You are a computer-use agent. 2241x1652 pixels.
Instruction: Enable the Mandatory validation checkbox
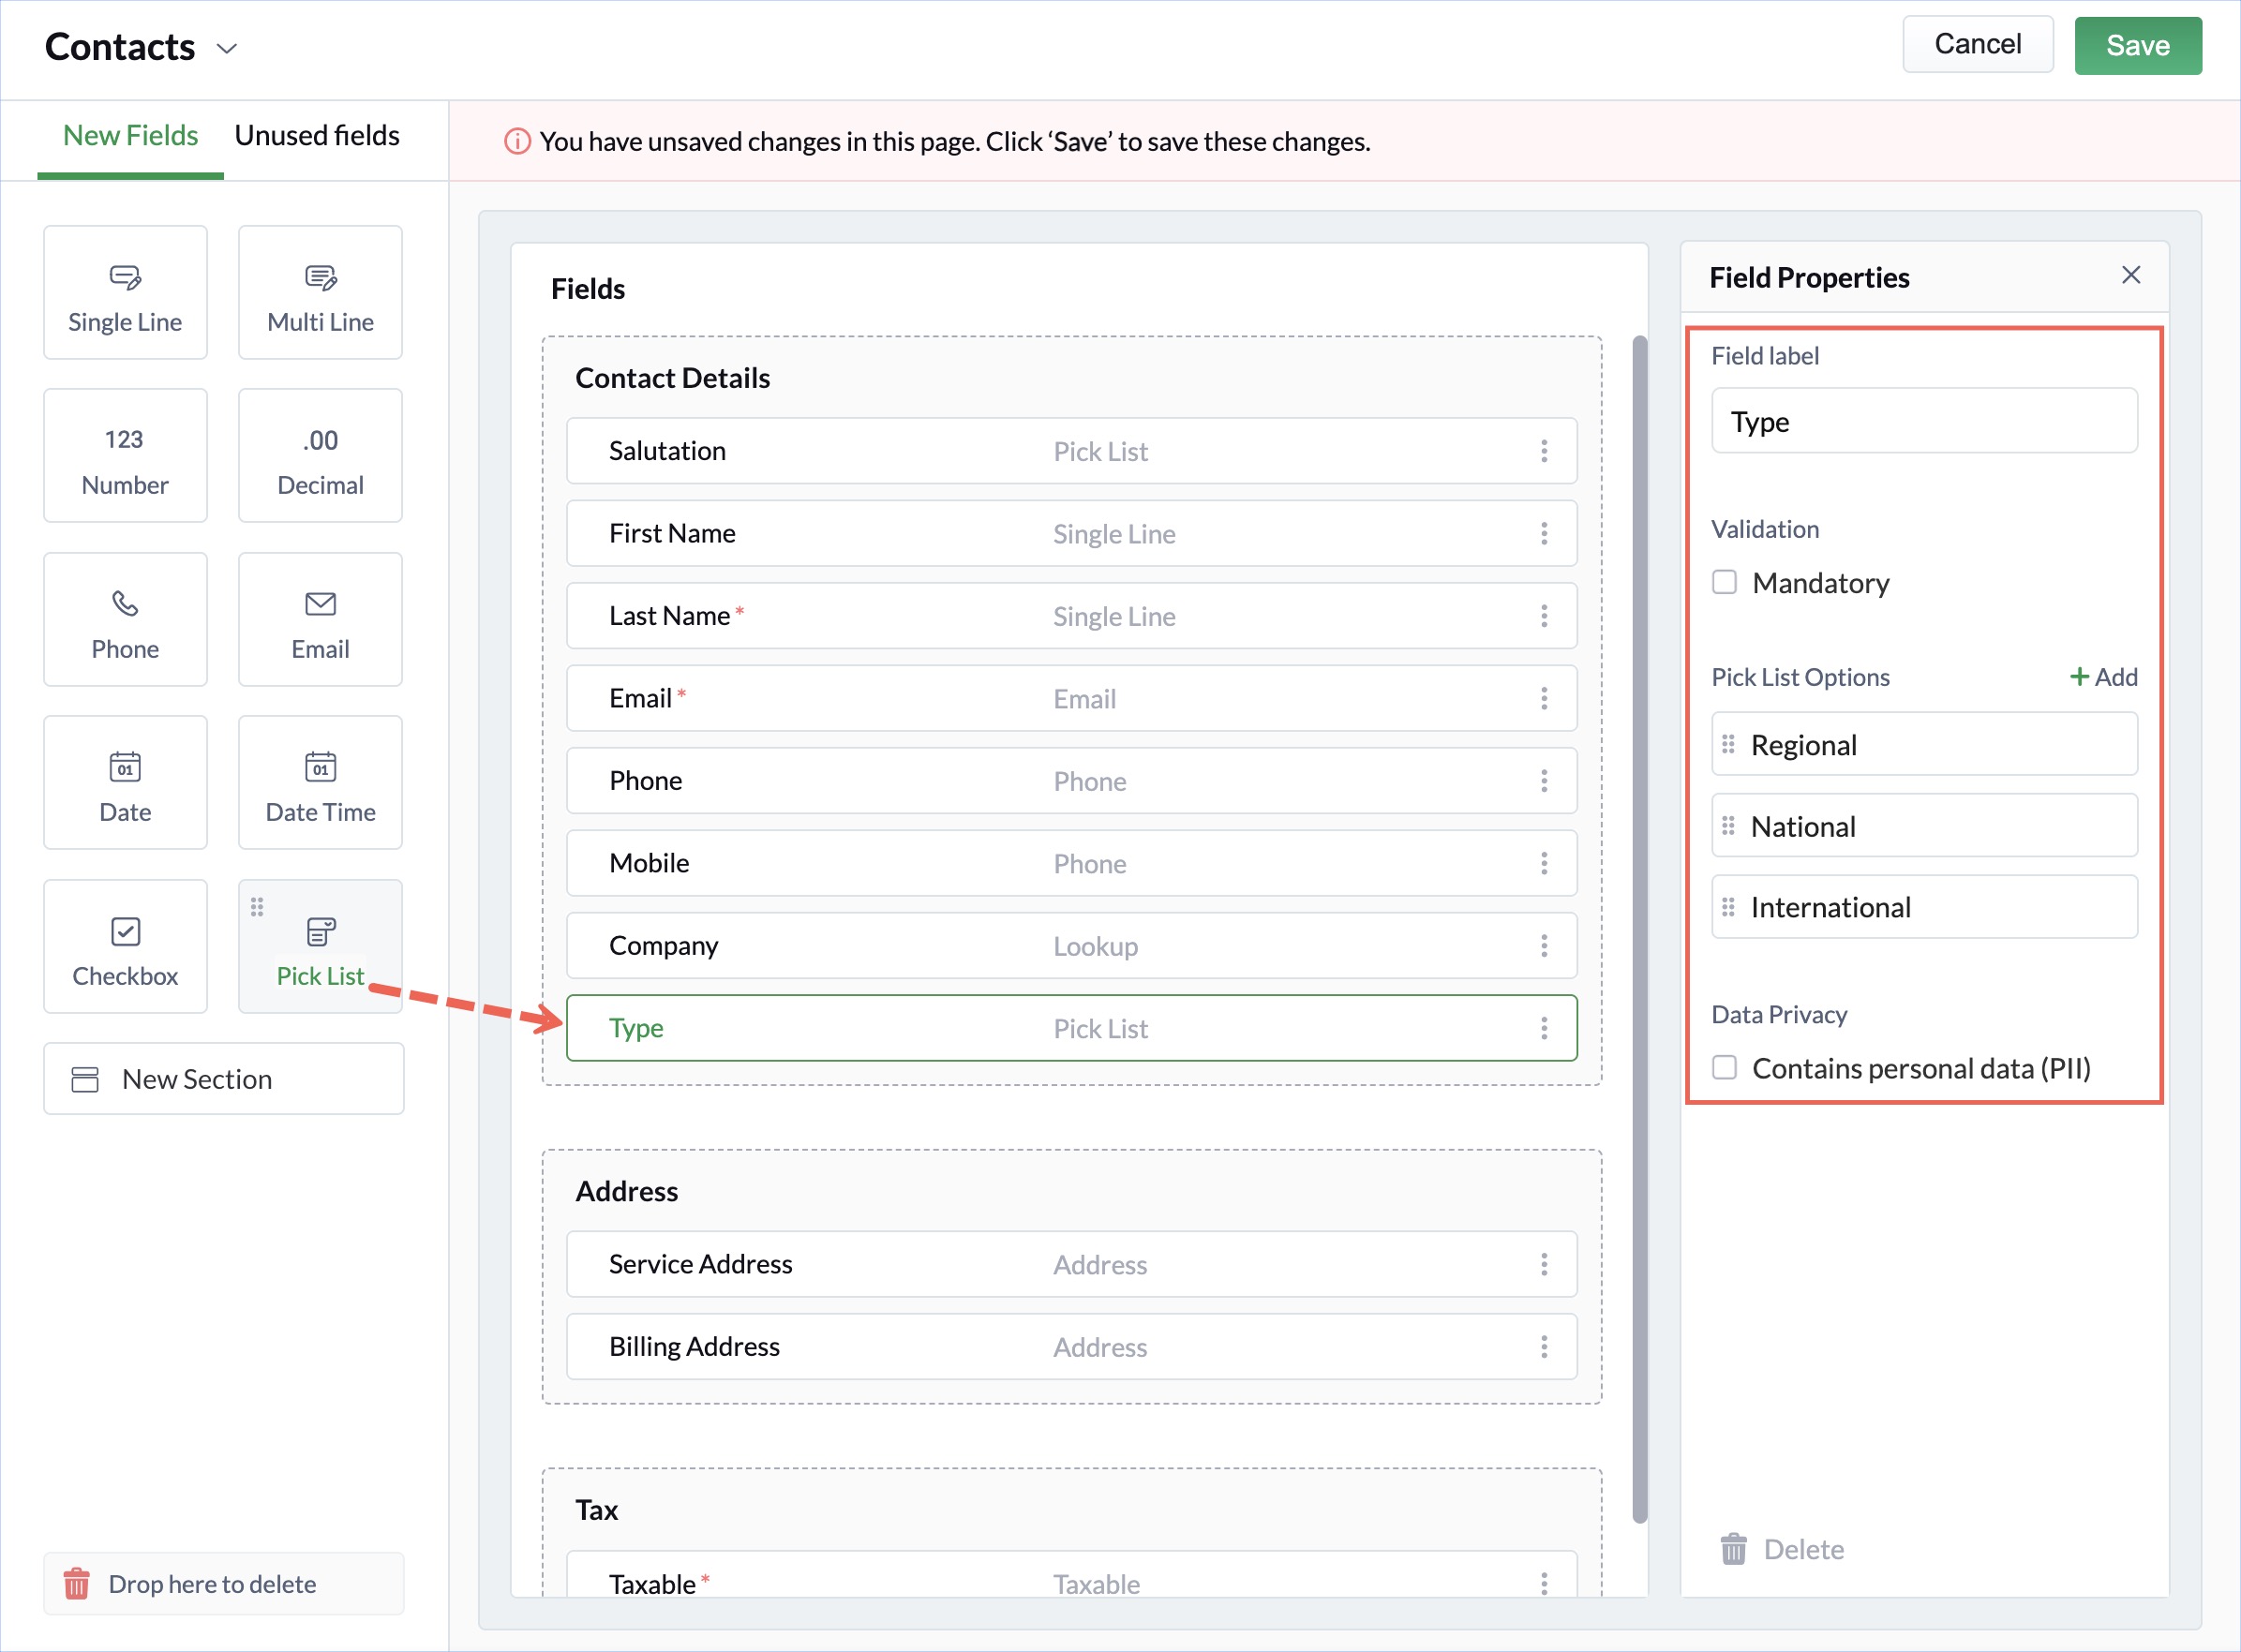tap(1723, 582)
